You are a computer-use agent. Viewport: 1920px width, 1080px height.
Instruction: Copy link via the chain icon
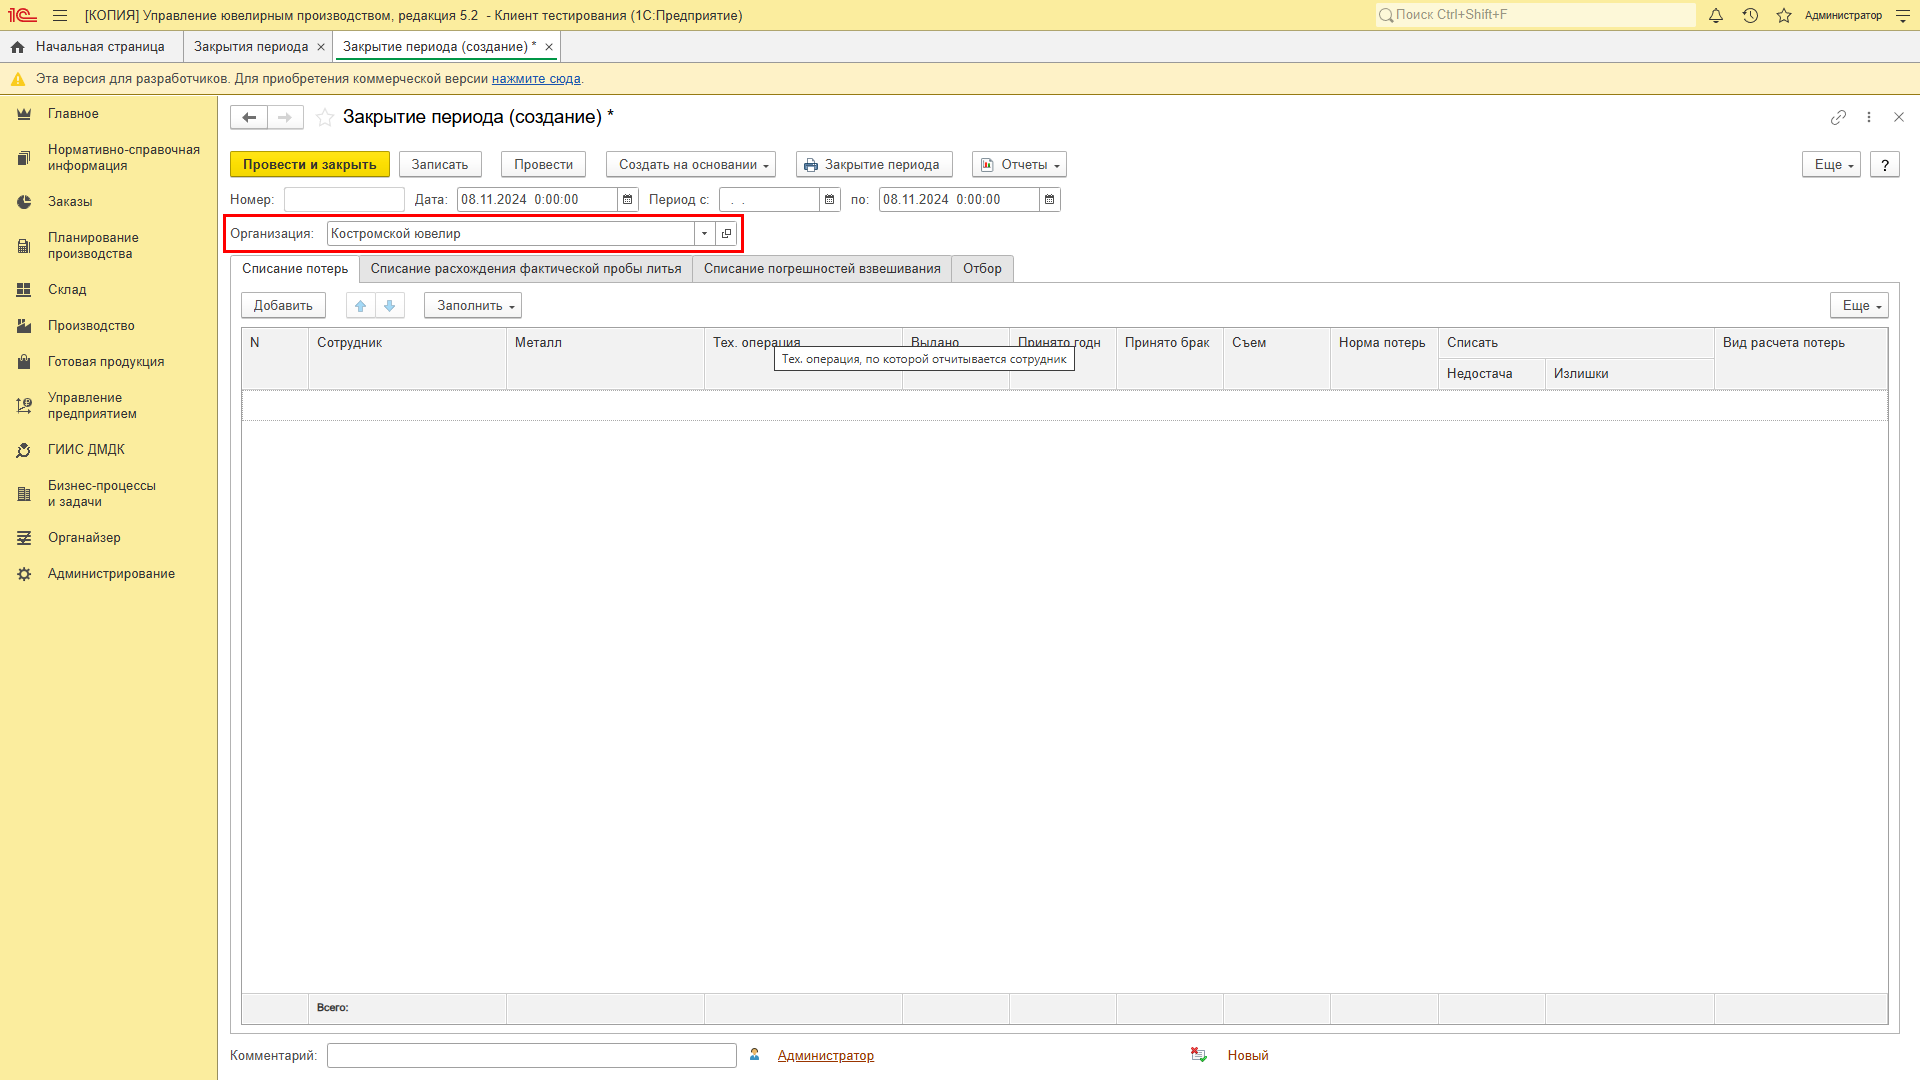tap(1838, 117)
